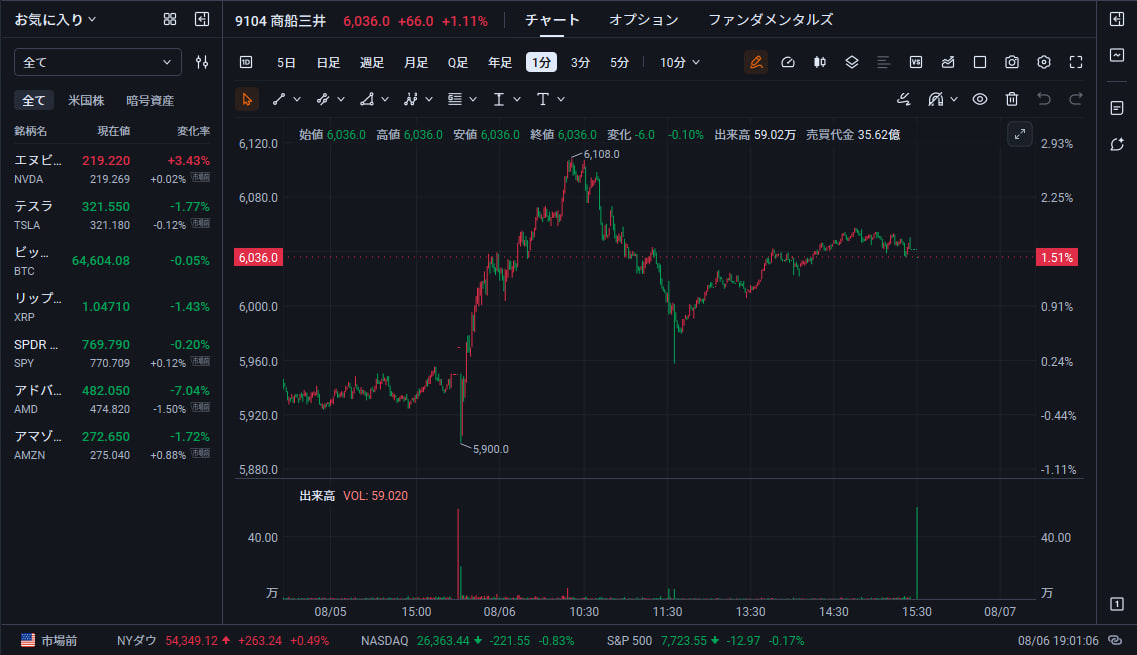Open the テスラ TSLA watchlist row

tap(112, 215)
